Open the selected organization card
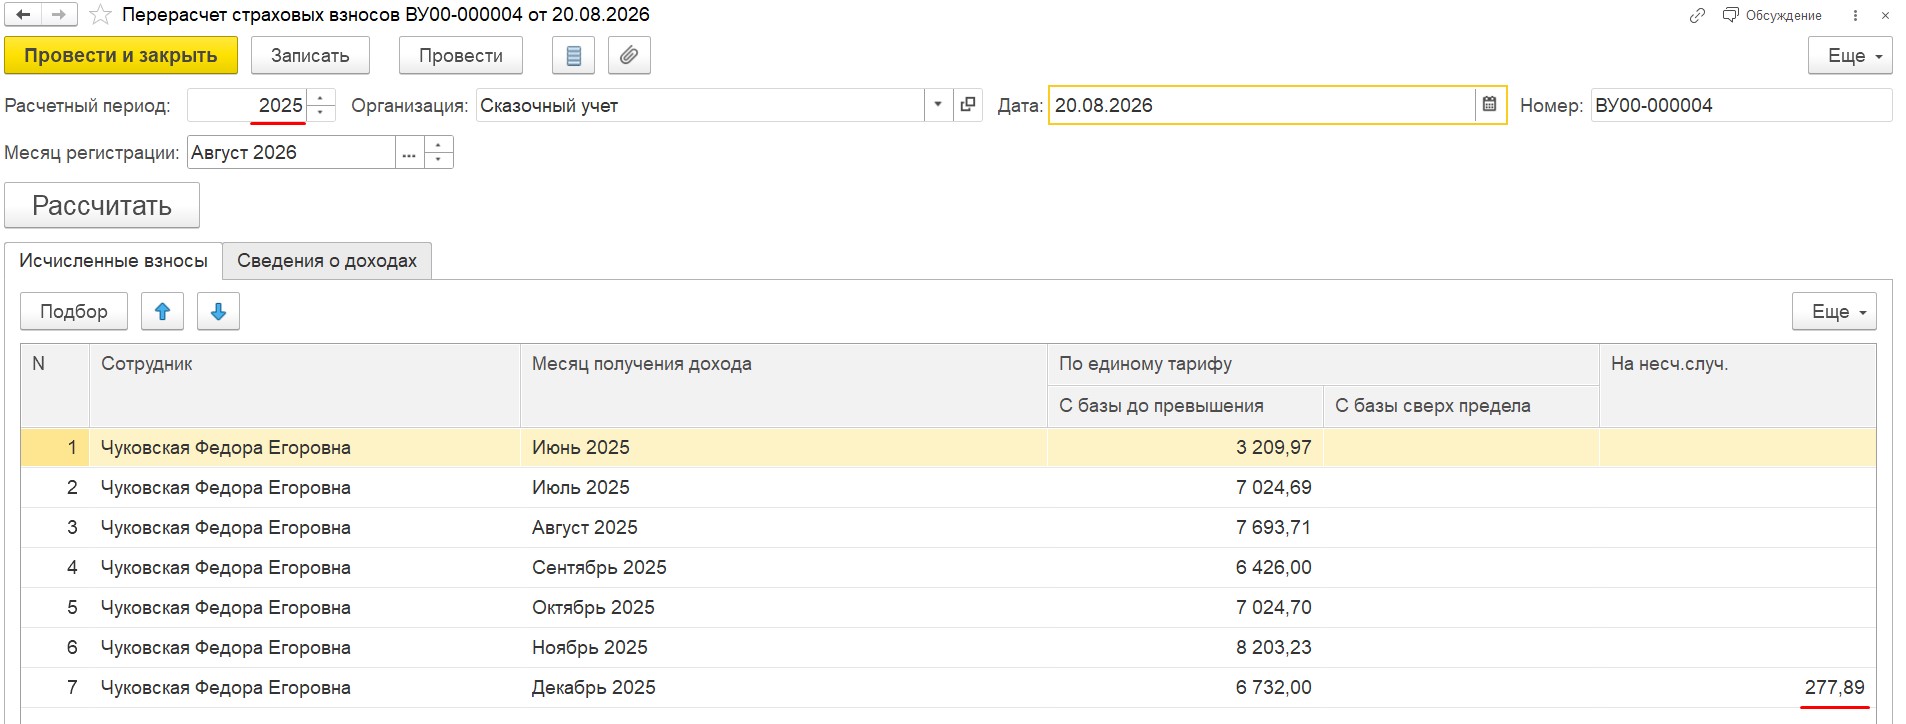The image size is (1906, 724). [968, 106]
